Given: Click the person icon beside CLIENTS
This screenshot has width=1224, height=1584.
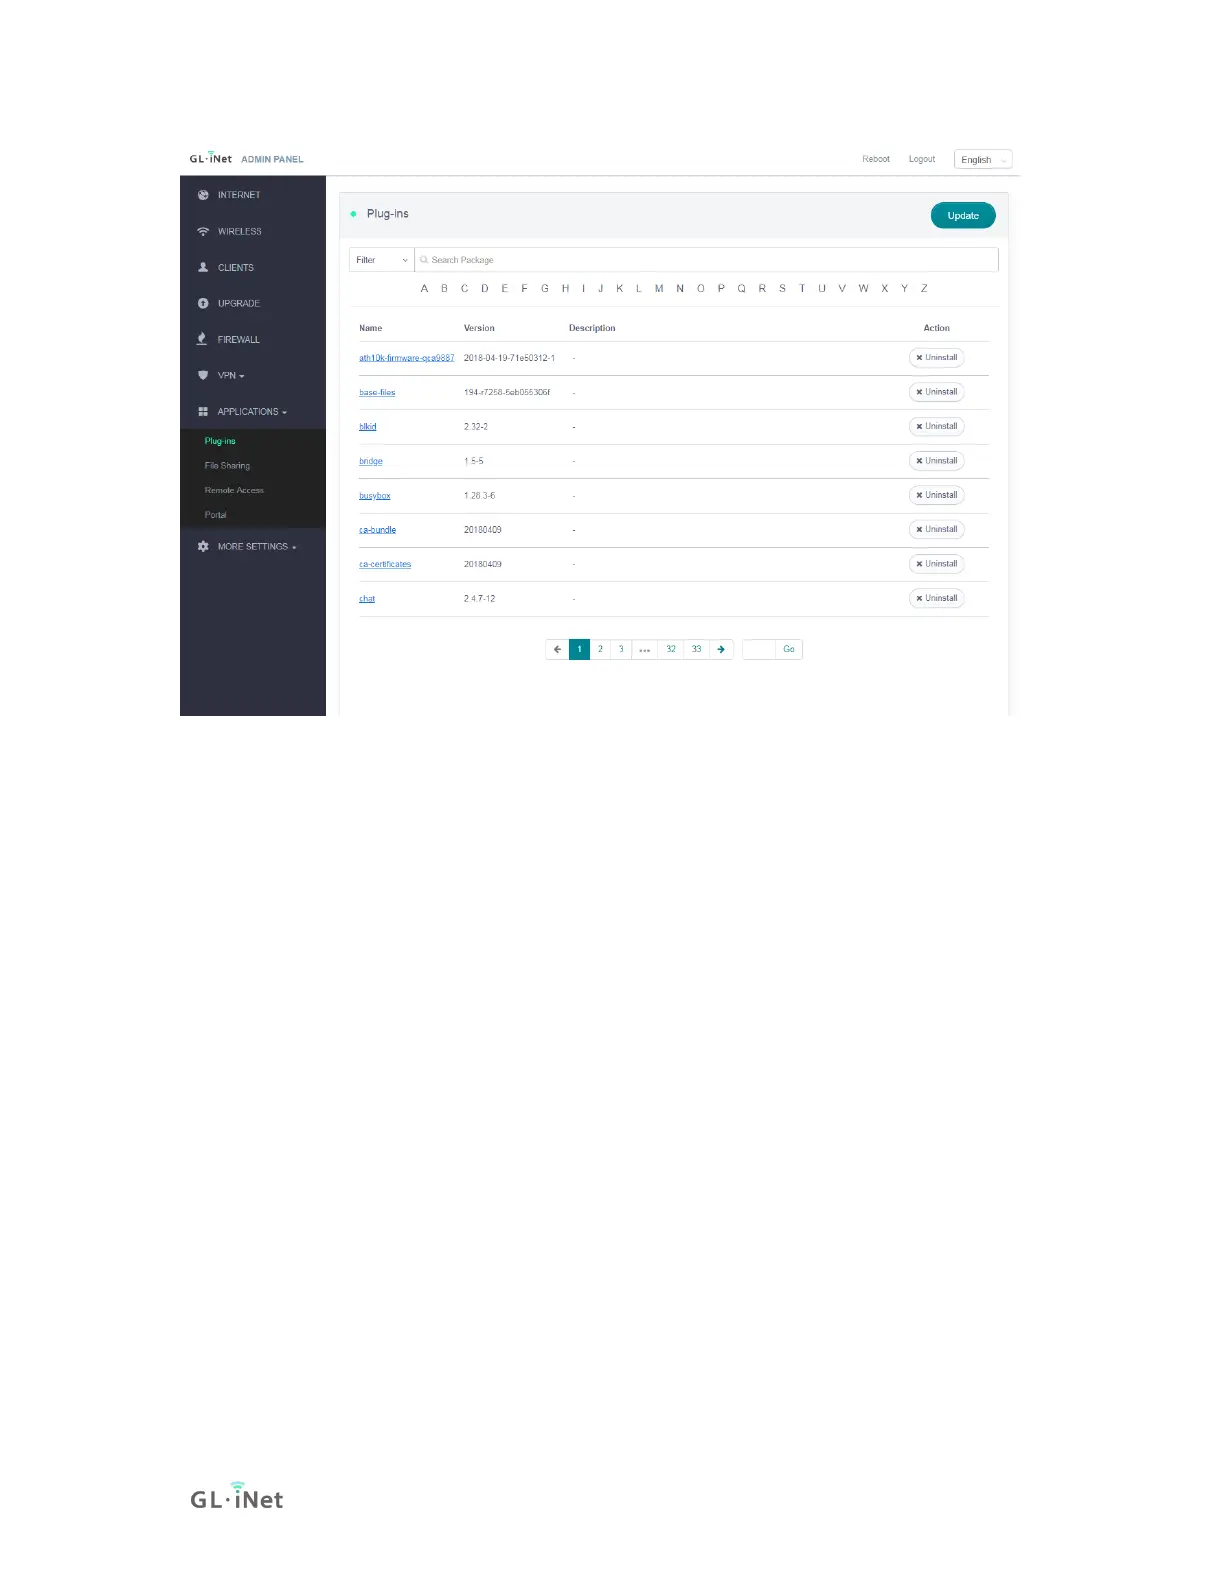Looking at the screenshot, I should [x=203, y=267].
